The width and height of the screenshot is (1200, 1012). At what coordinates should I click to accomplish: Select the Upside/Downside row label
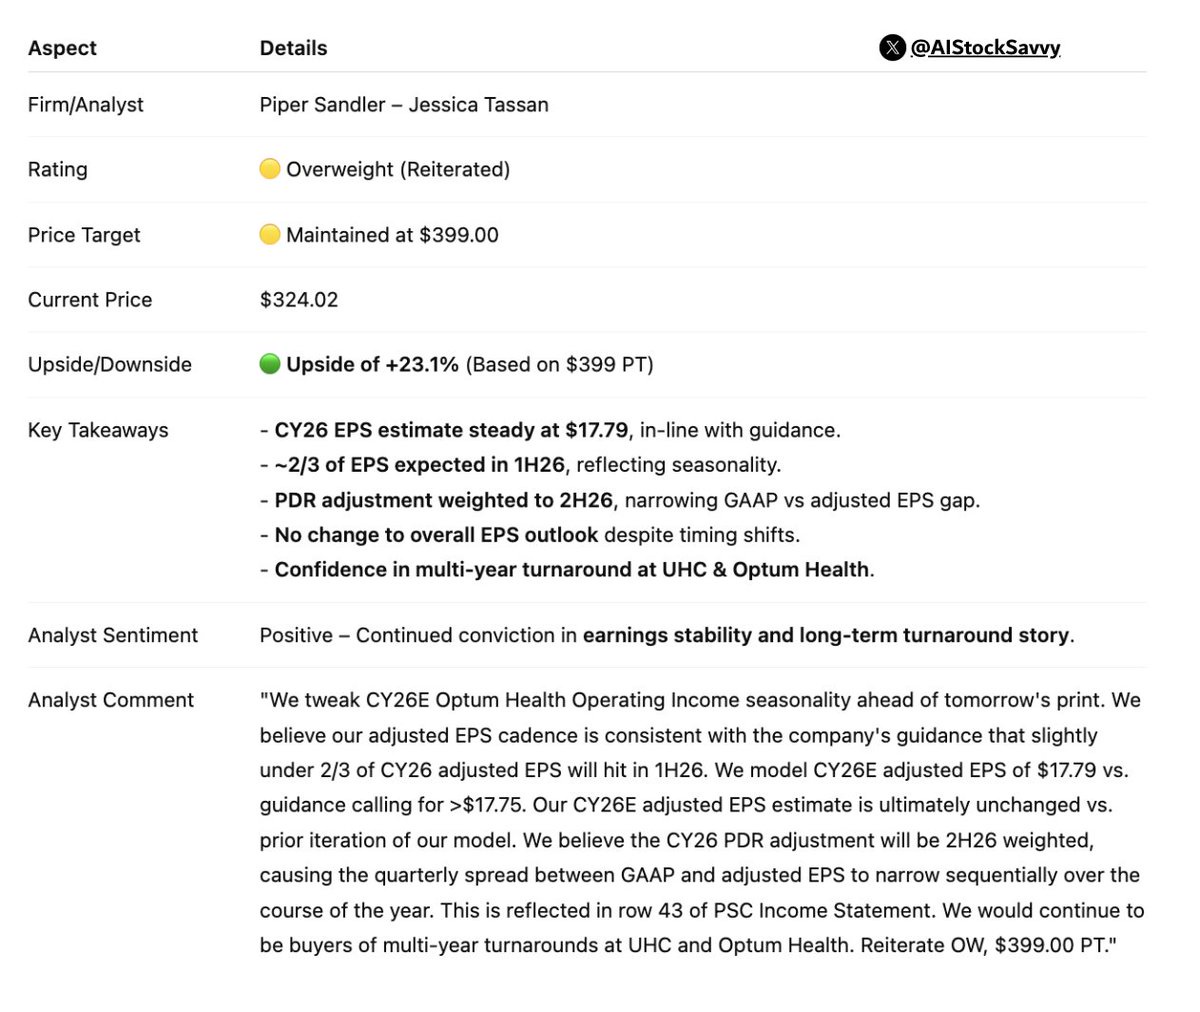tap(110, 364)
